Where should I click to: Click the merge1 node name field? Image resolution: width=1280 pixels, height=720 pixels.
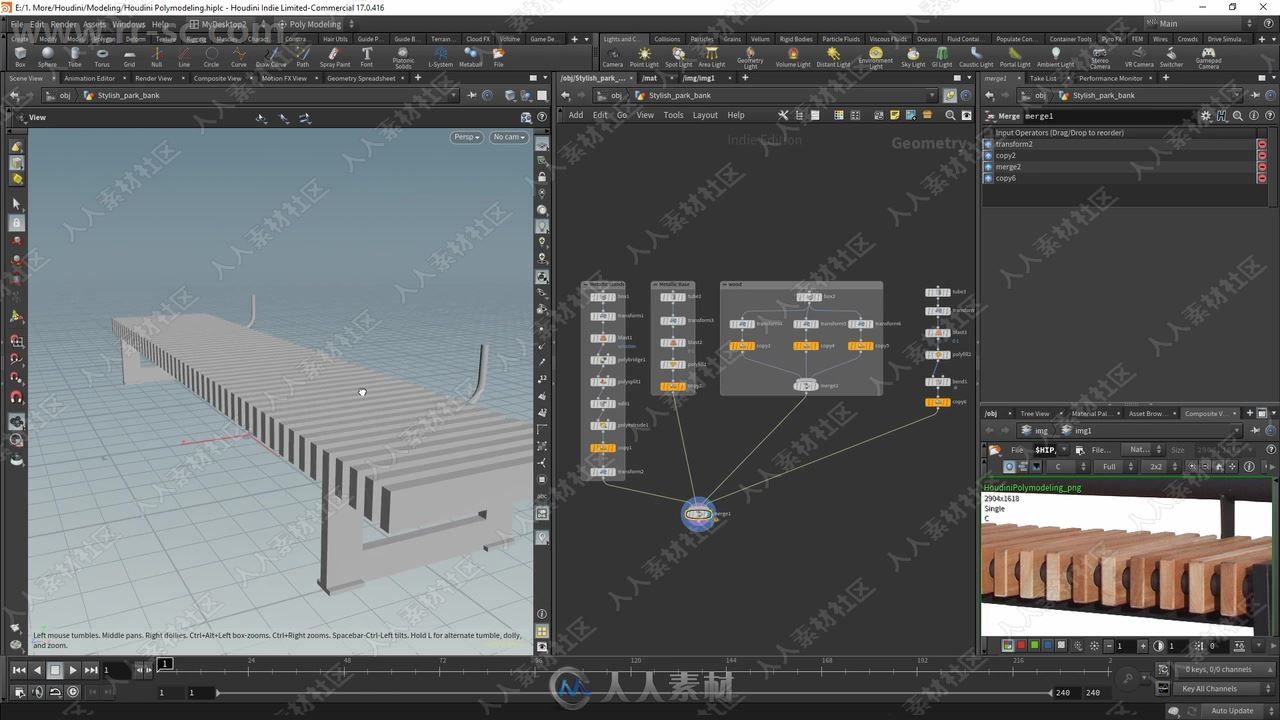(1110, 116)
